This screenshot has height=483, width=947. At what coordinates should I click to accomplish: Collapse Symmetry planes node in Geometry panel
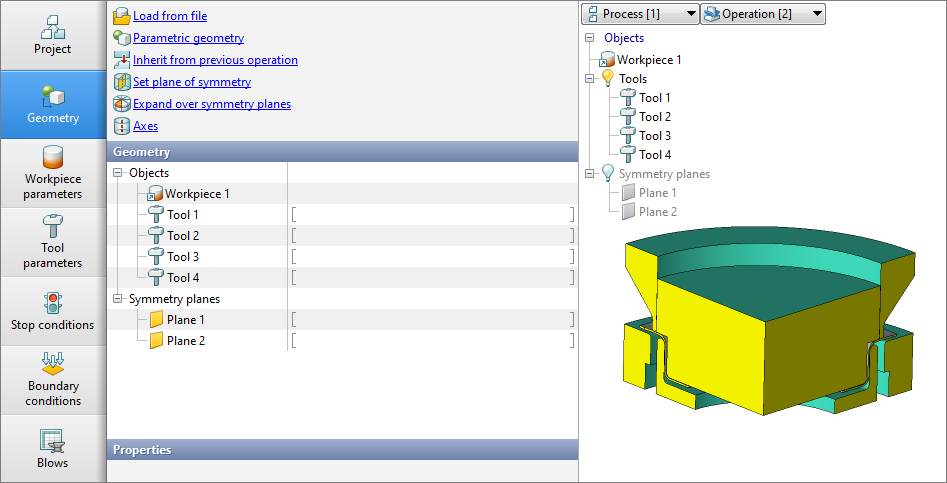point(118,299)
